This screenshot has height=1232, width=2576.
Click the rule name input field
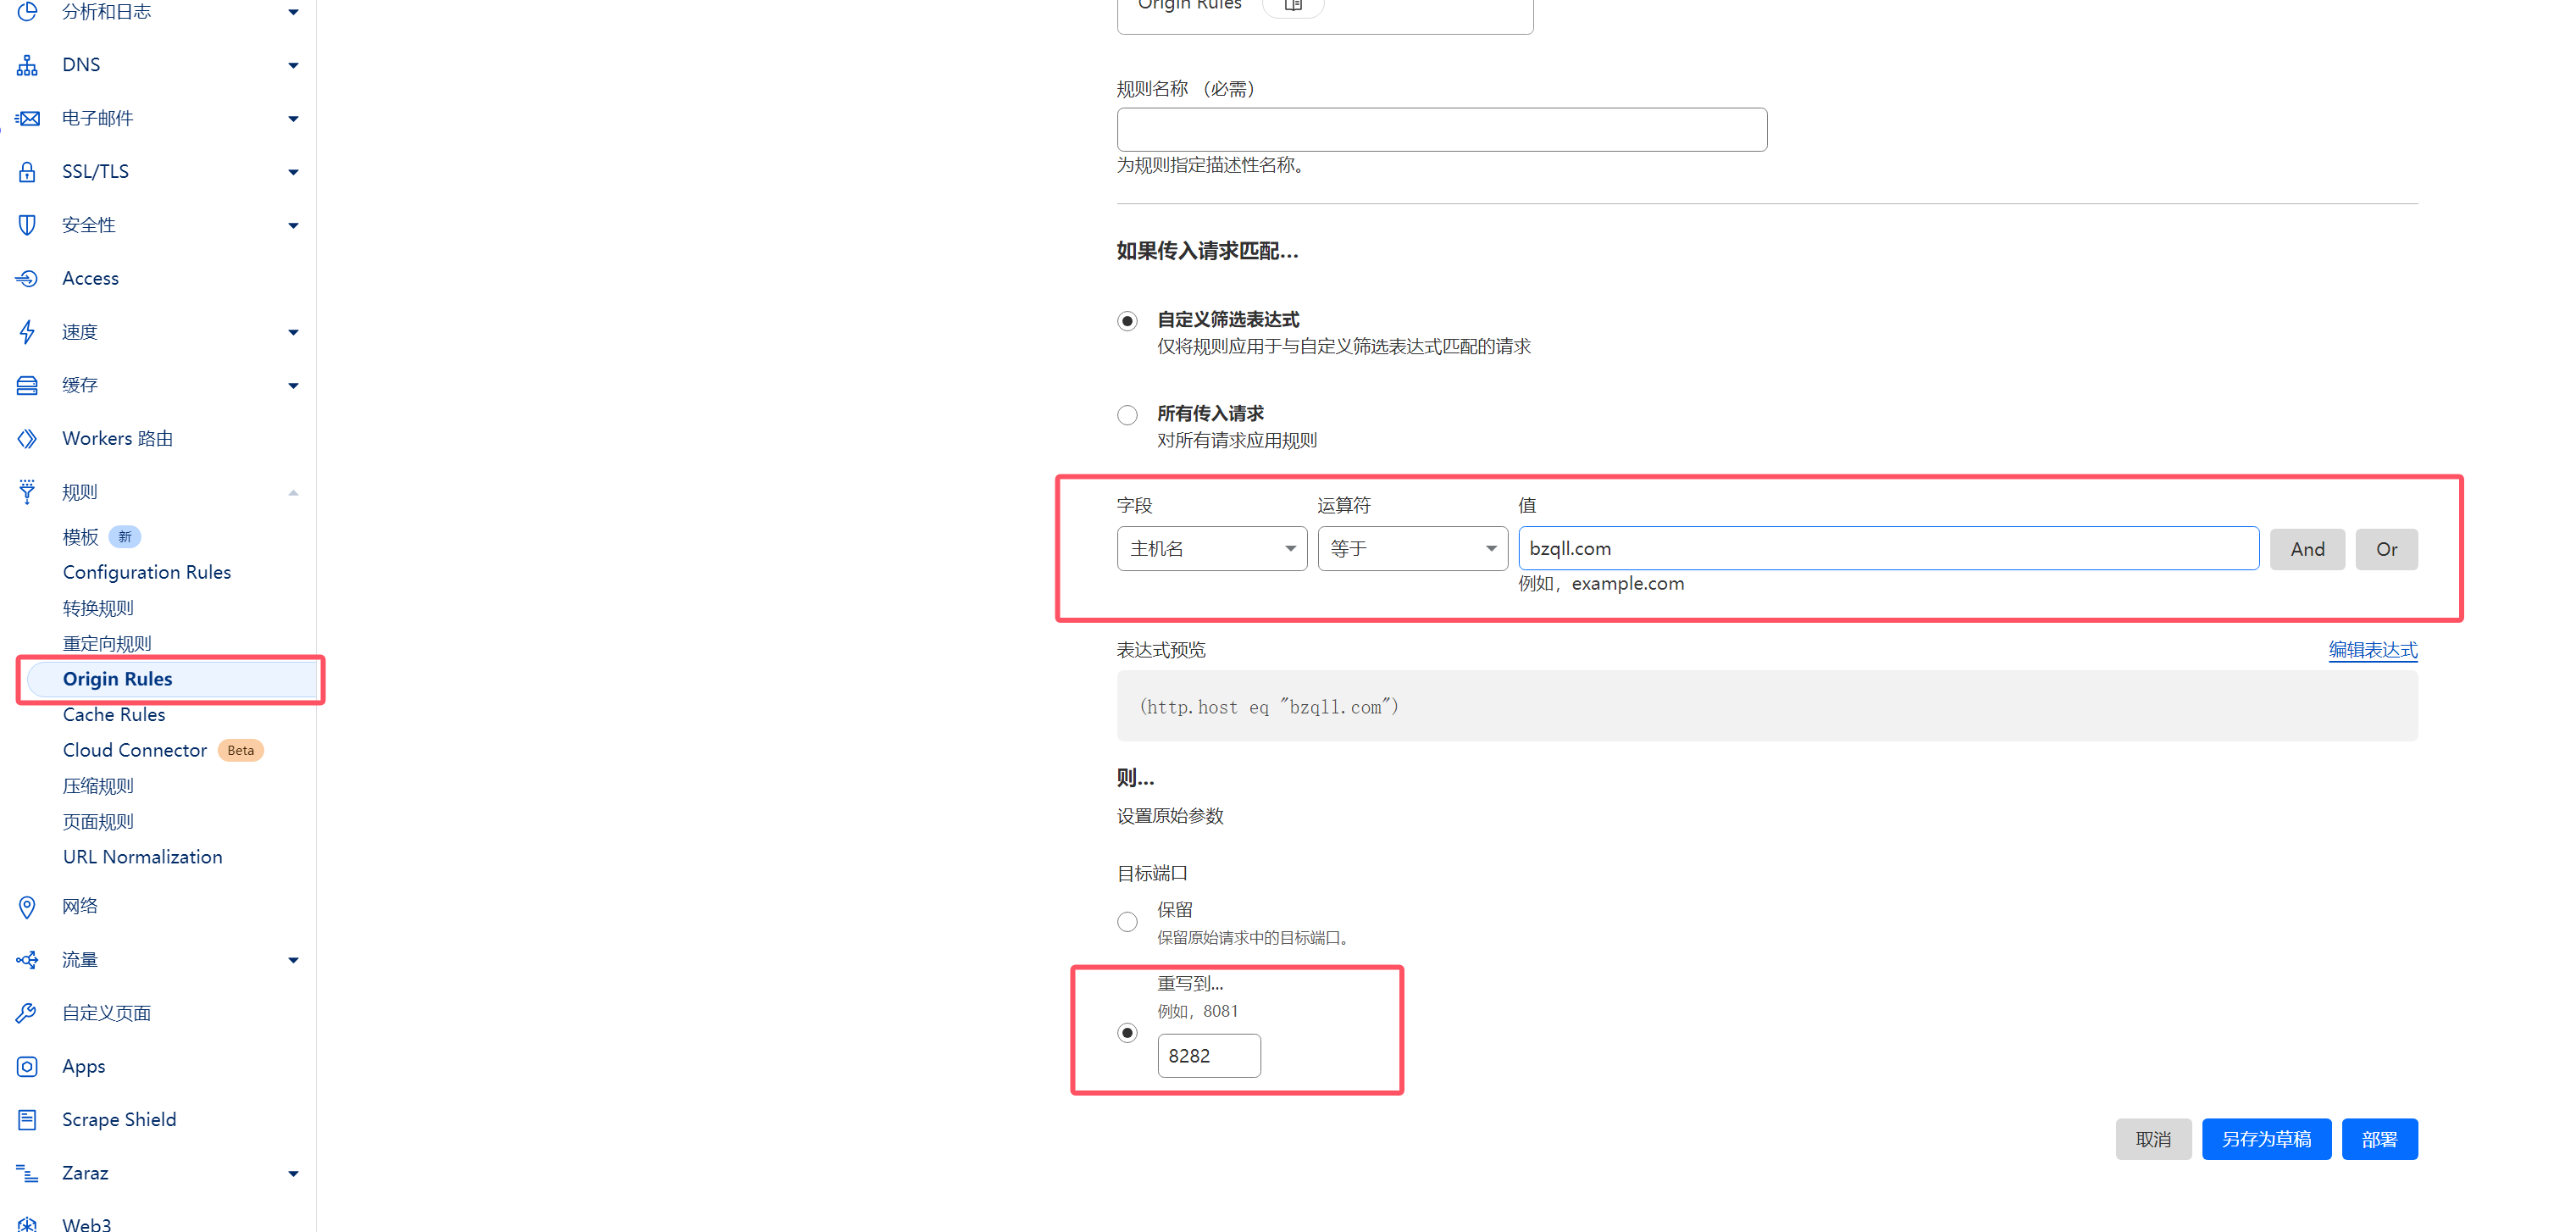1442,130
